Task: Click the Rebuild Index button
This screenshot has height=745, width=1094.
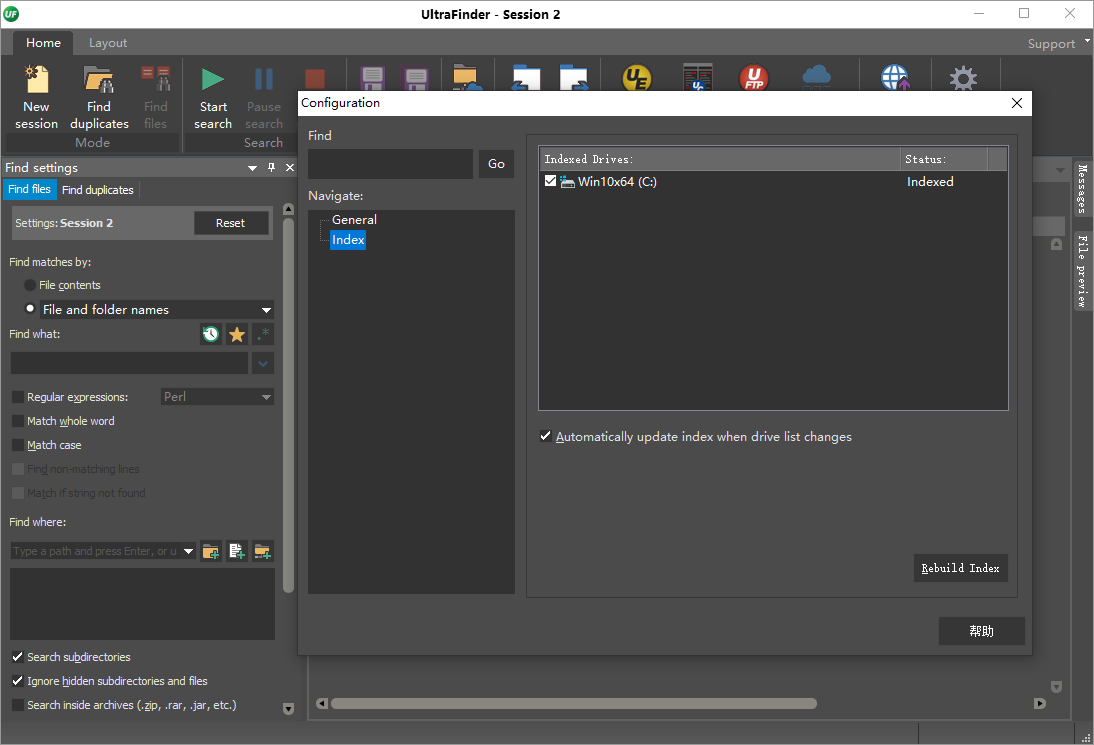Action: point(961,568)
